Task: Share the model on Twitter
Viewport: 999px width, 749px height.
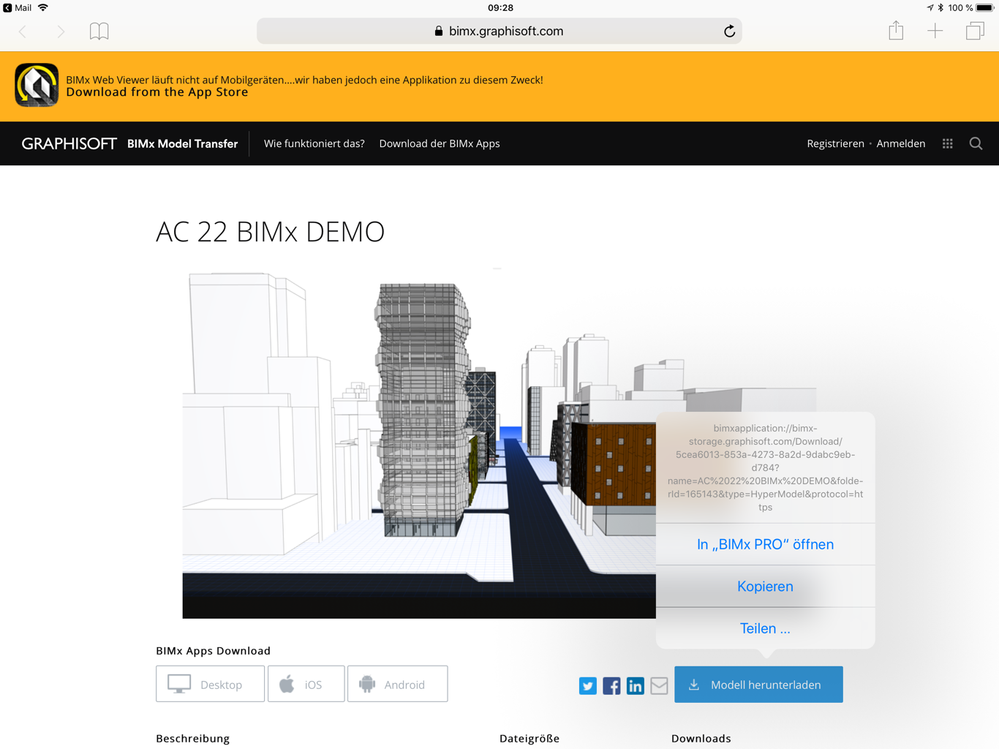Action: [x=588, y=686]
